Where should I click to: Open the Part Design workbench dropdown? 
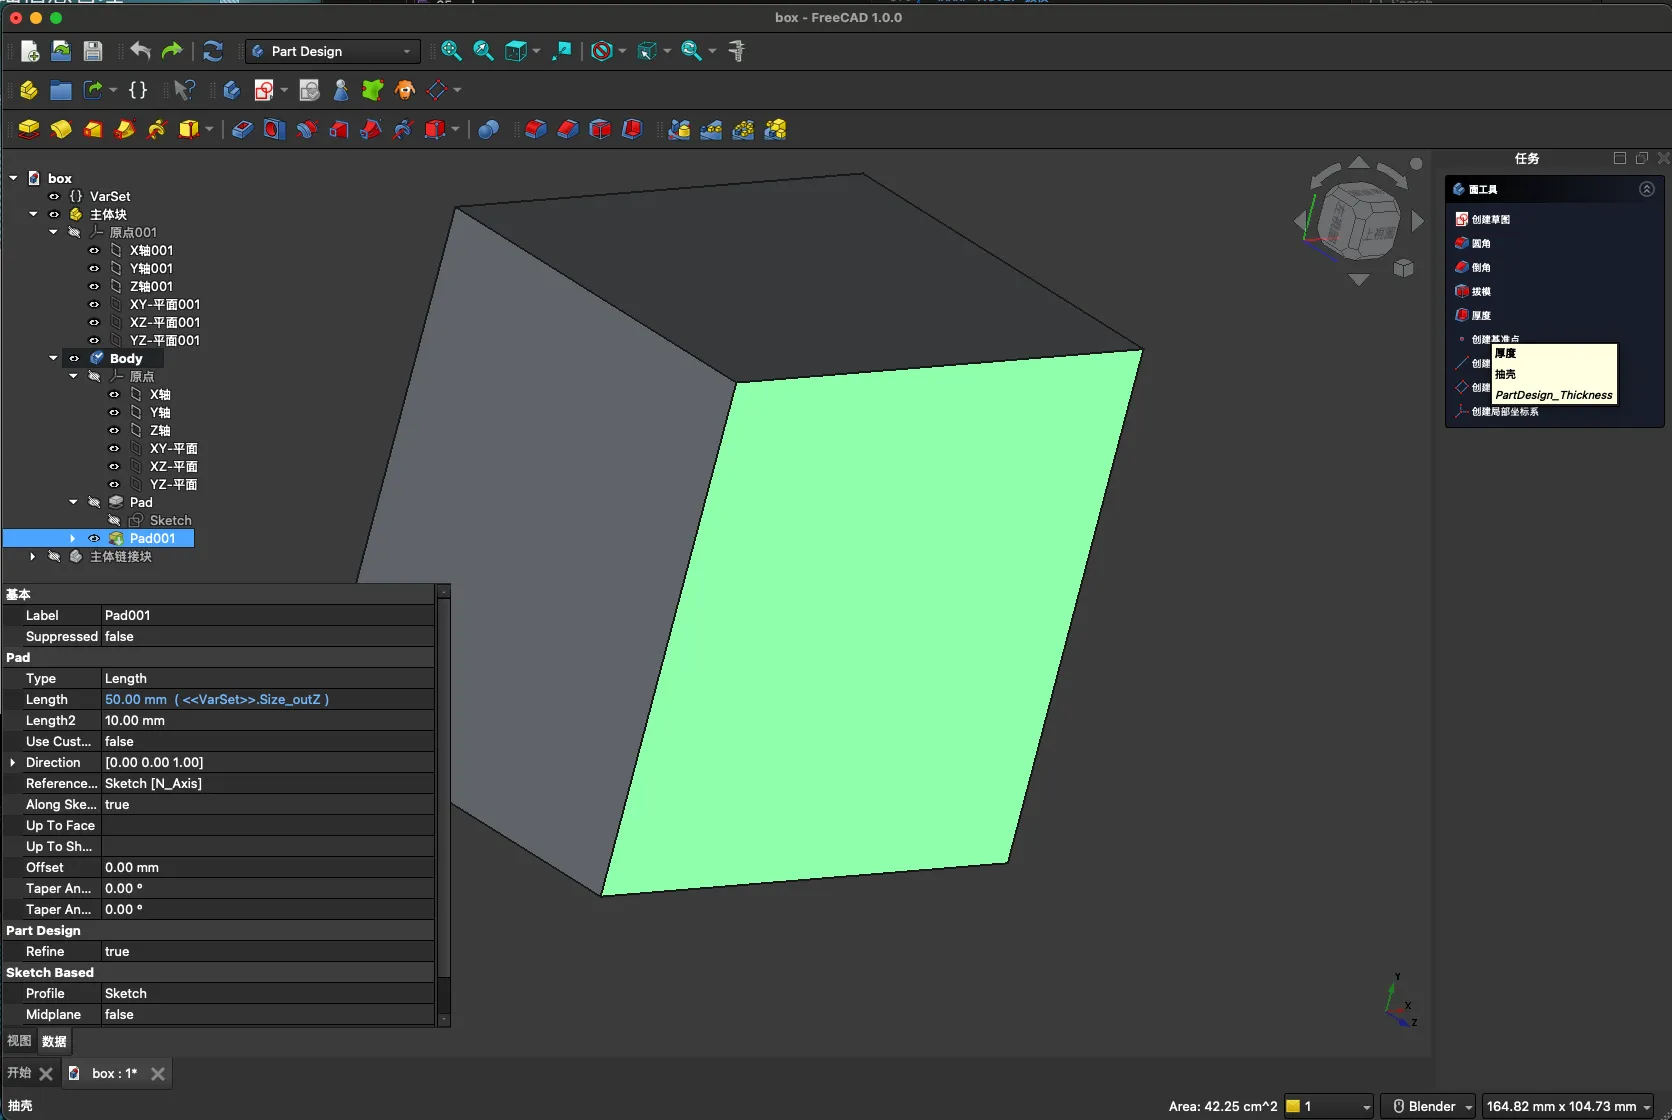pyautogui.click(x=332, y=51)
